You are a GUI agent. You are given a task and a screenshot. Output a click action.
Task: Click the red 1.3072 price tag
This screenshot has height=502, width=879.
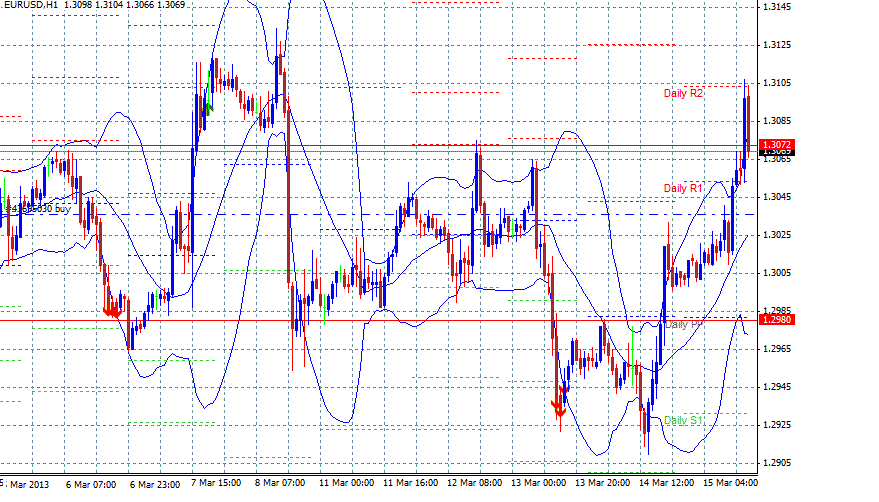tap(776, 145)
